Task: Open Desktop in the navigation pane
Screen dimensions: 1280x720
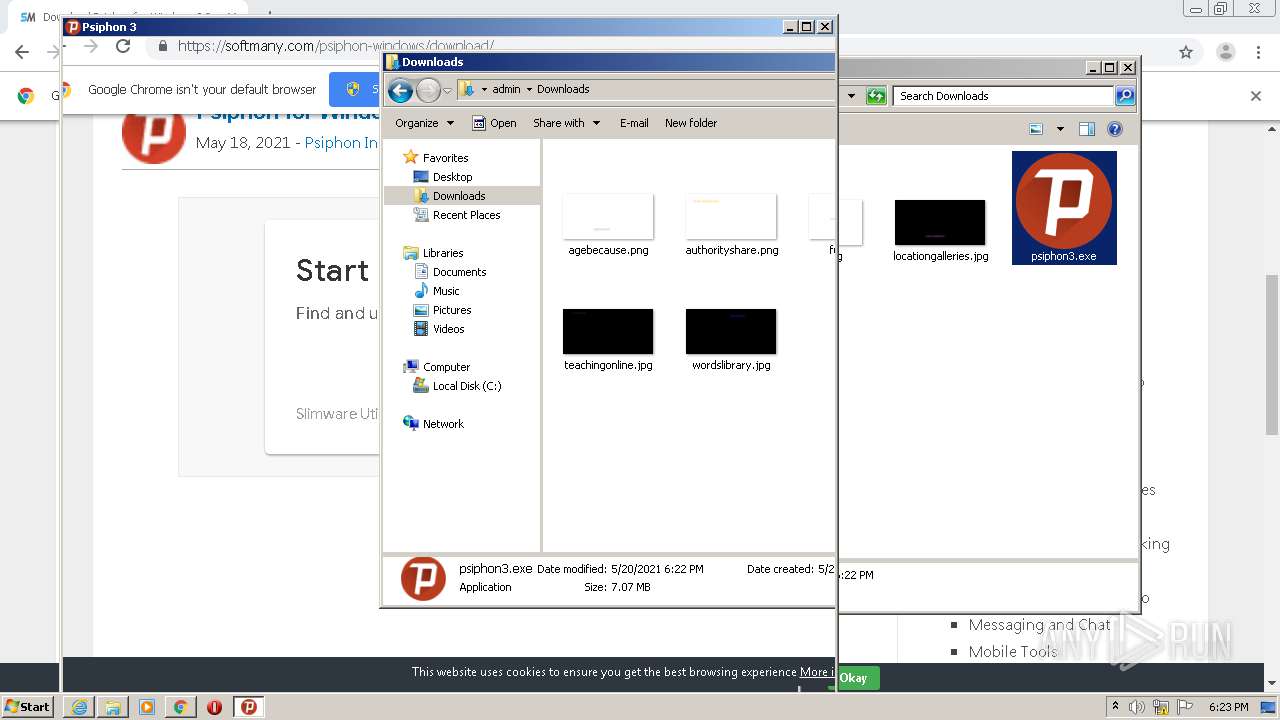Action: [452, 177]
